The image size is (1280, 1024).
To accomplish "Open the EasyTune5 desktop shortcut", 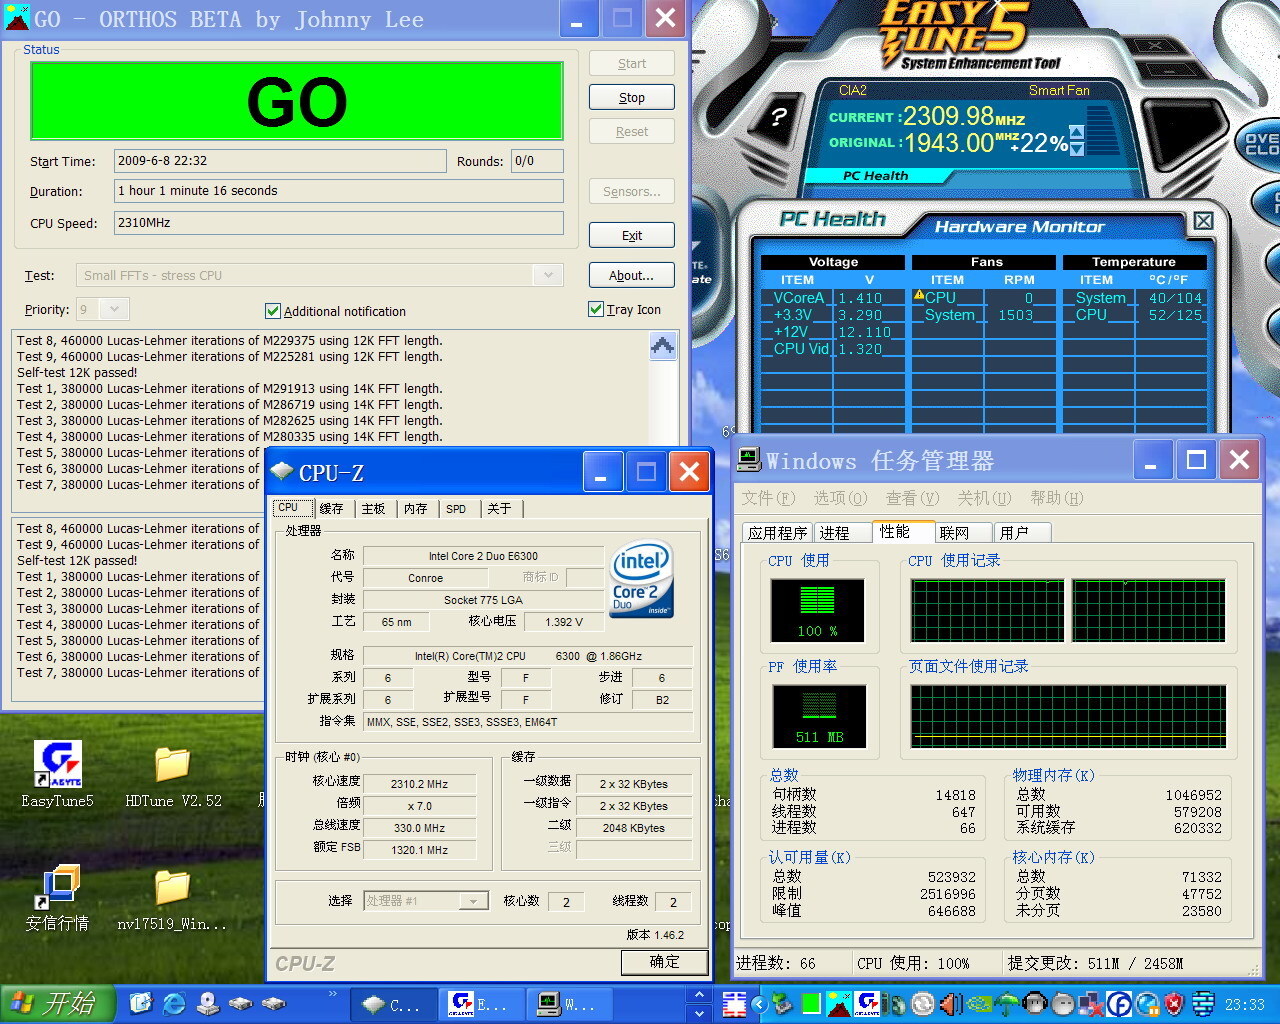I will click(57, 766).
